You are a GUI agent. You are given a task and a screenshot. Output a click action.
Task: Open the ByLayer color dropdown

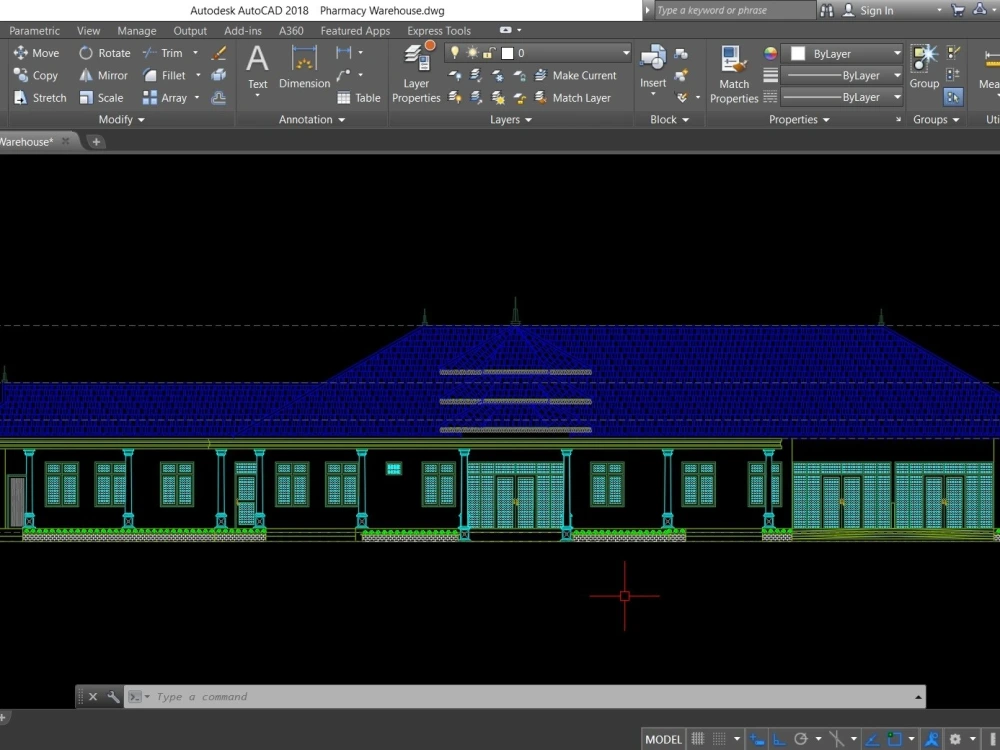coord(895,53)
